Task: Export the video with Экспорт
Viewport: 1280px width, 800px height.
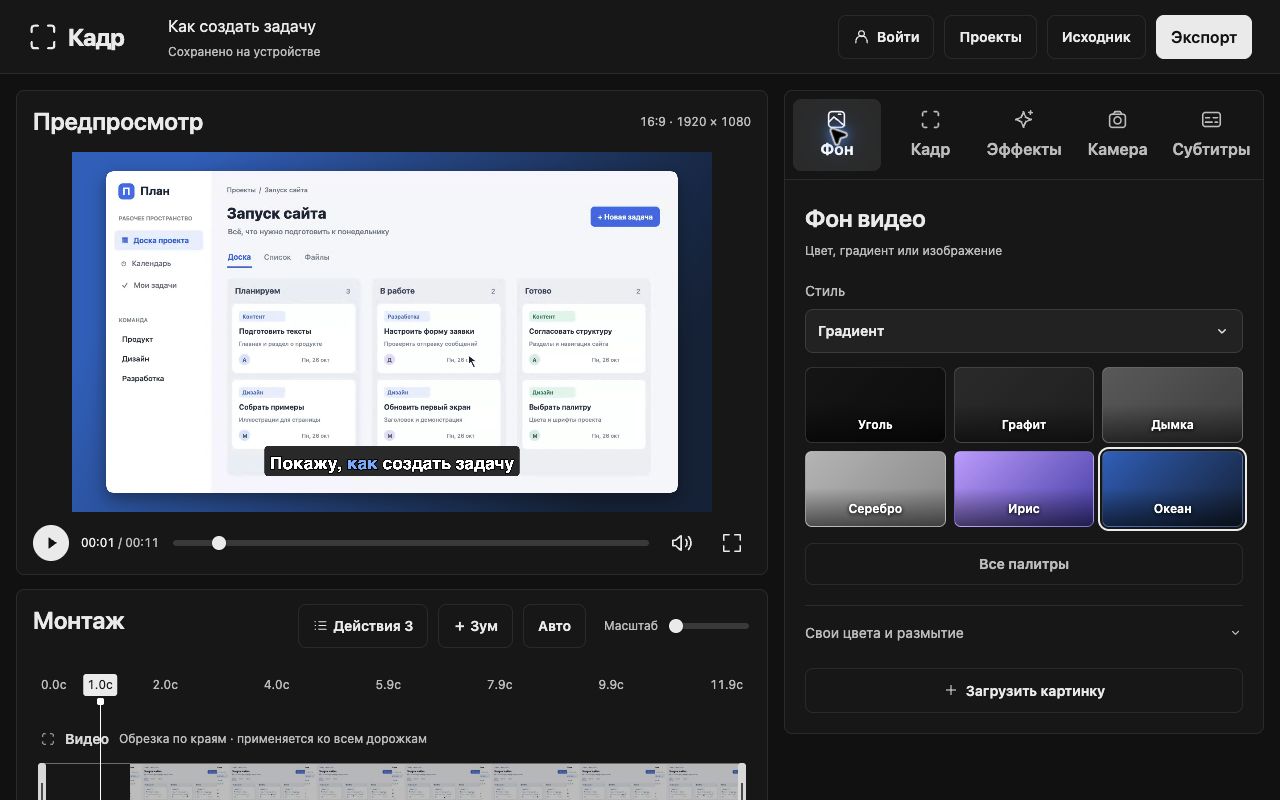Action: click(x=1204, y=37)
